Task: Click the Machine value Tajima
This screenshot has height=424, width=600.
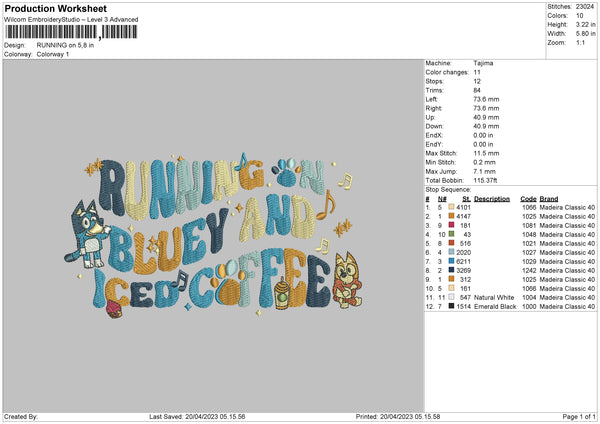Action: point(483,63)
